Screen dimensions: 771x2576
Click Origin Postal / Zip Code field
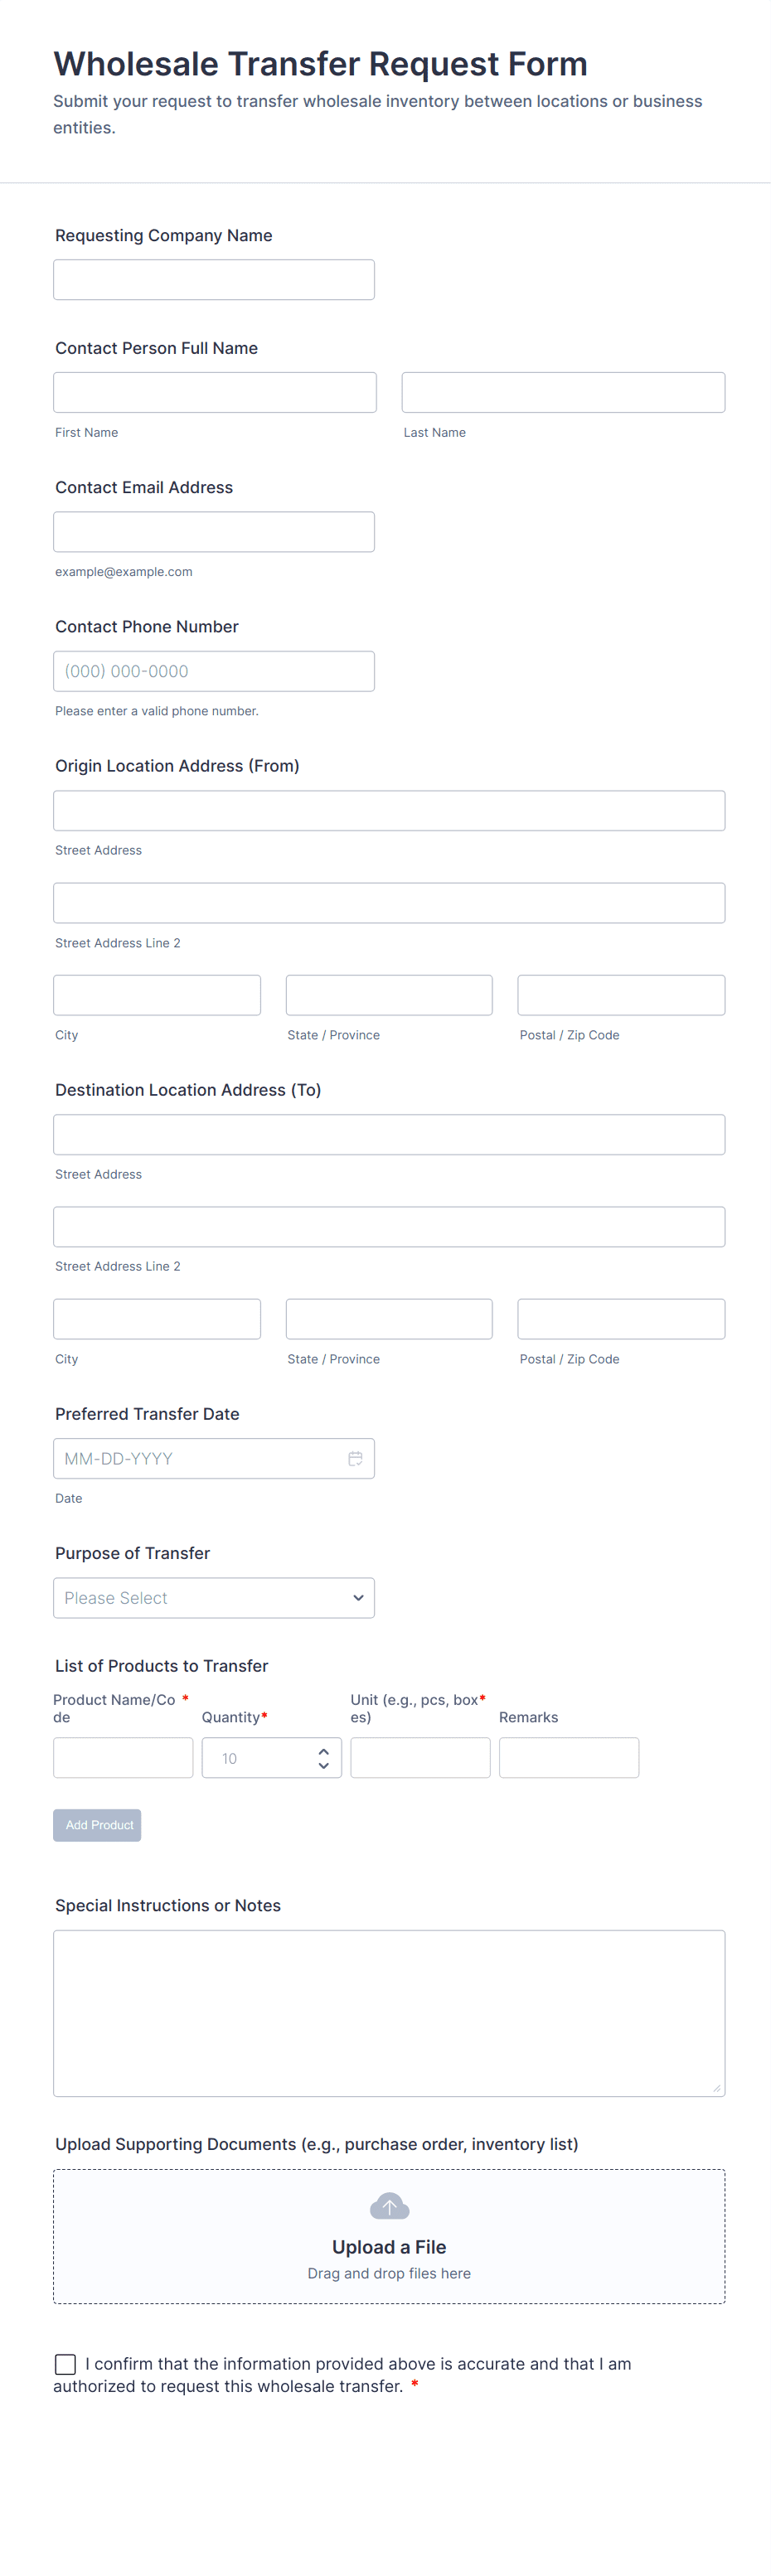[621, 995]
